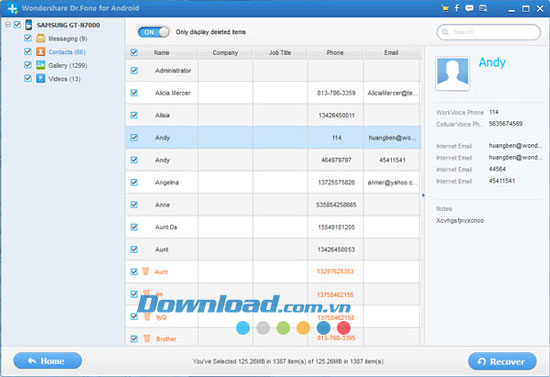The width and height of the screenshot is (550, 377).
Task: Click Internet Email value 44564
Action: click(x=497, y=169)
